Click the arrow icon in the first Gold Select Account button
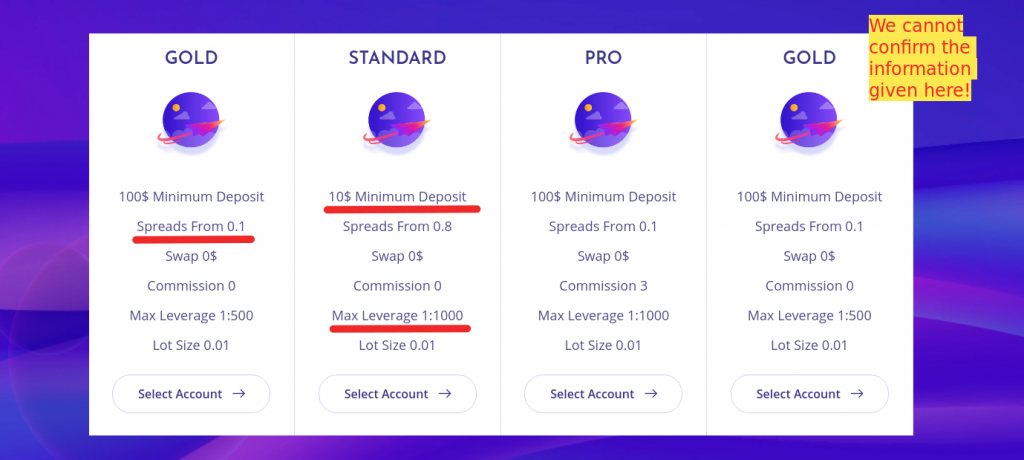1024x460 pixels. click(239, 394)
